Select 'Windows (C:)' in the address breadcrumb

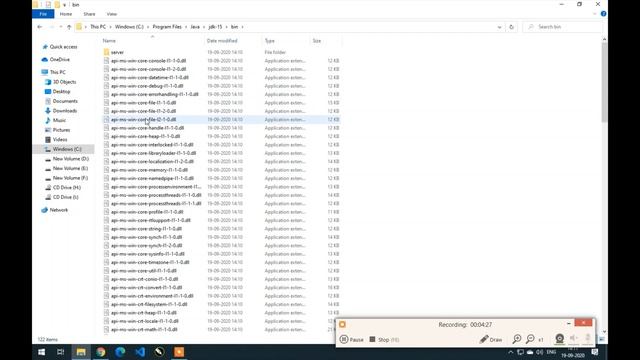(x=129, y=27)
